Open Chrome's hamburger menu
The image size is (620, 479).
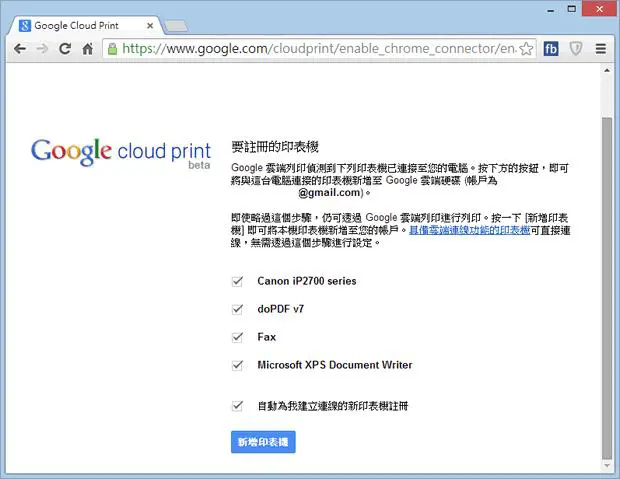[x=601, y=49]
